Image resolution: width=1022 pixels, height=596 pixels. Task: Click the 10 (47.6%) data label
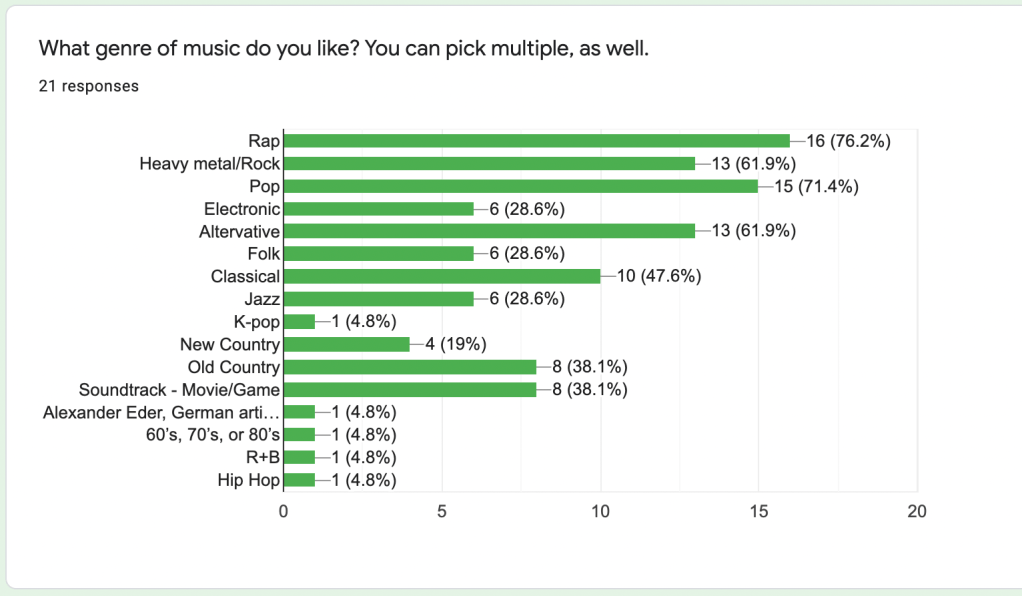(658, 276)
